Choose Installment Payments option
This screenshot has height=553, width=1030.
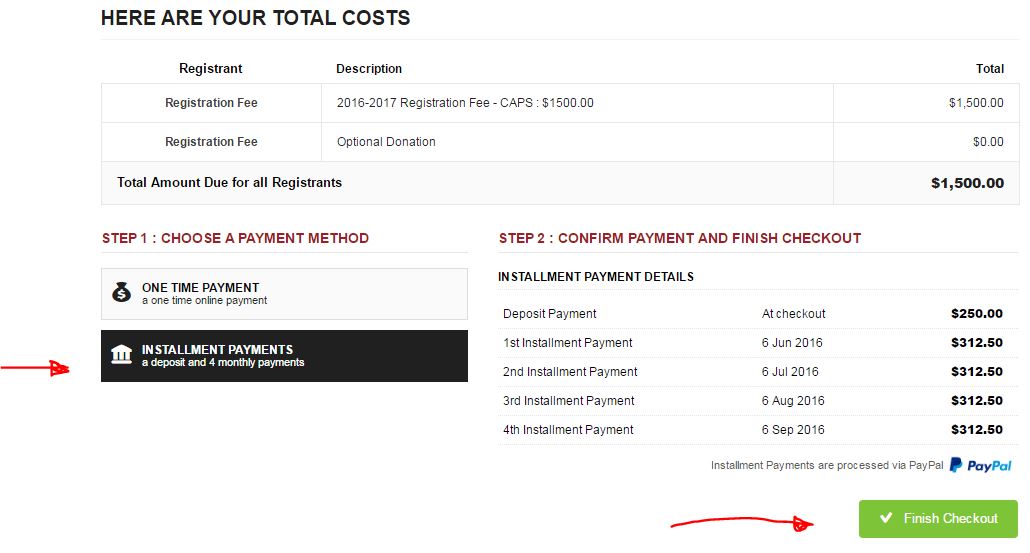coord(284,356)
